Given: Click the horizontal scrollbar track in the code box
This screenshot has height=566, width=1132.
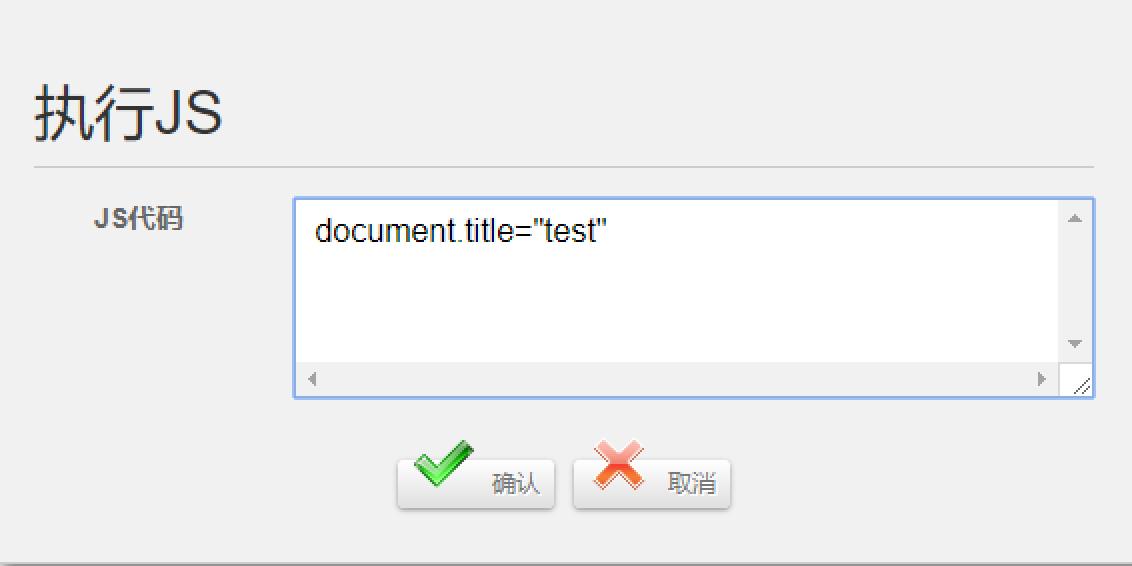Looking at the screenshot, I should [676, 379].
